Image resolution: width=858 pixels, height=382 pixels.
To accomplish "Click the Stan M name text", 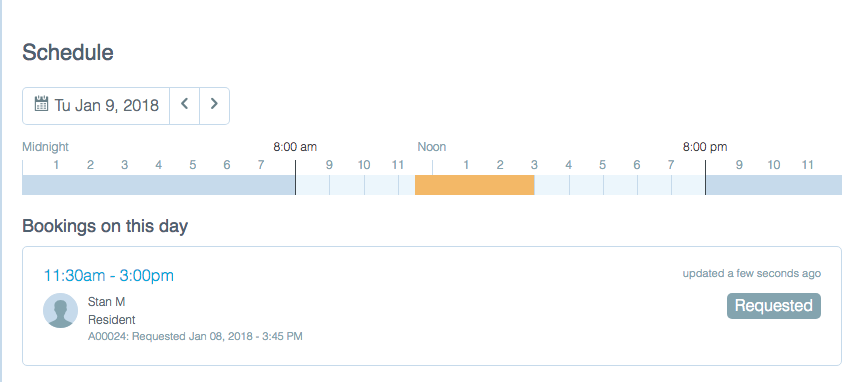I will point(107,302).
